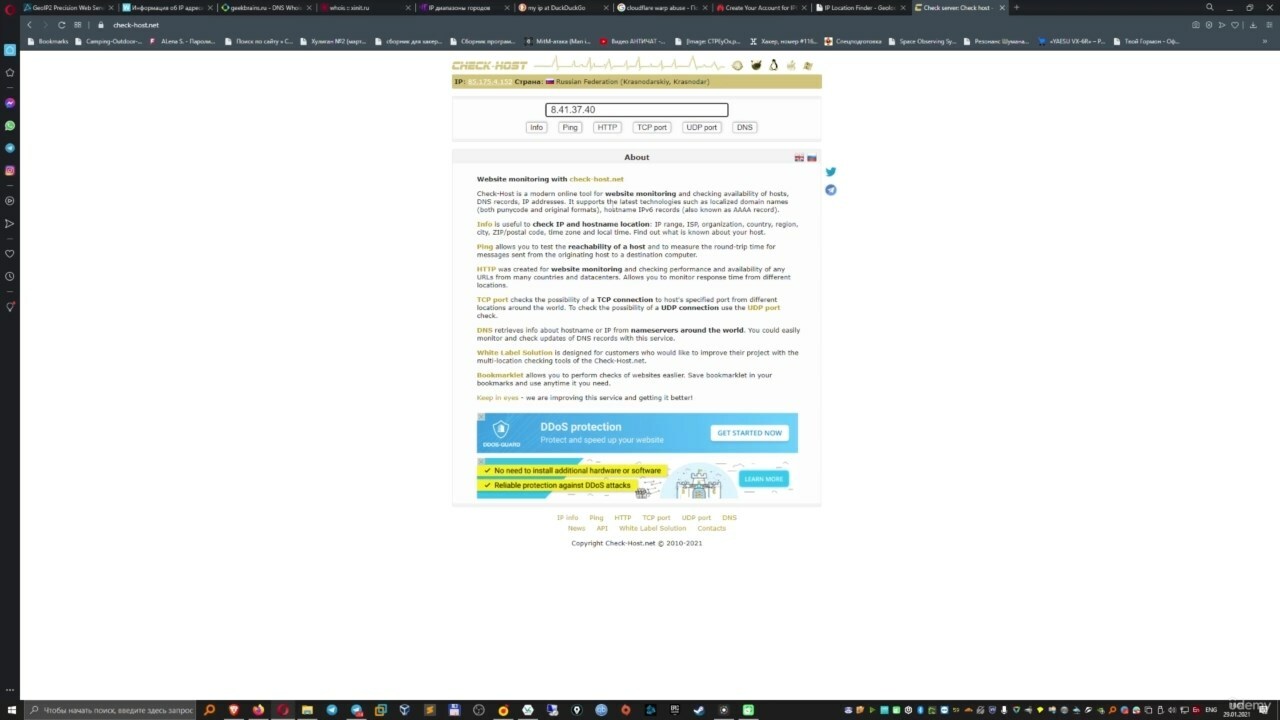Open footer 'White Label Solution' link
1280x720 pixels.
pyautogui.click(x=652, y=528)
